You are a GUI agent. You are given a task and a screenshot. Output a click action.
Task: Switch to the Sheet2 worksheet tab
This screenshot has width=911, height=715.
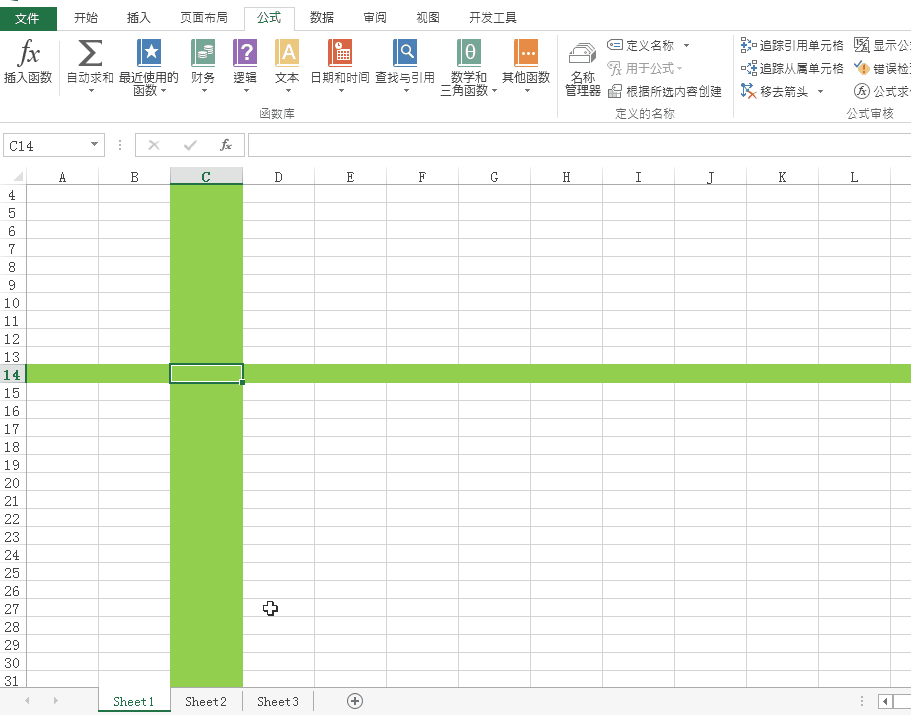coord(206,701)
